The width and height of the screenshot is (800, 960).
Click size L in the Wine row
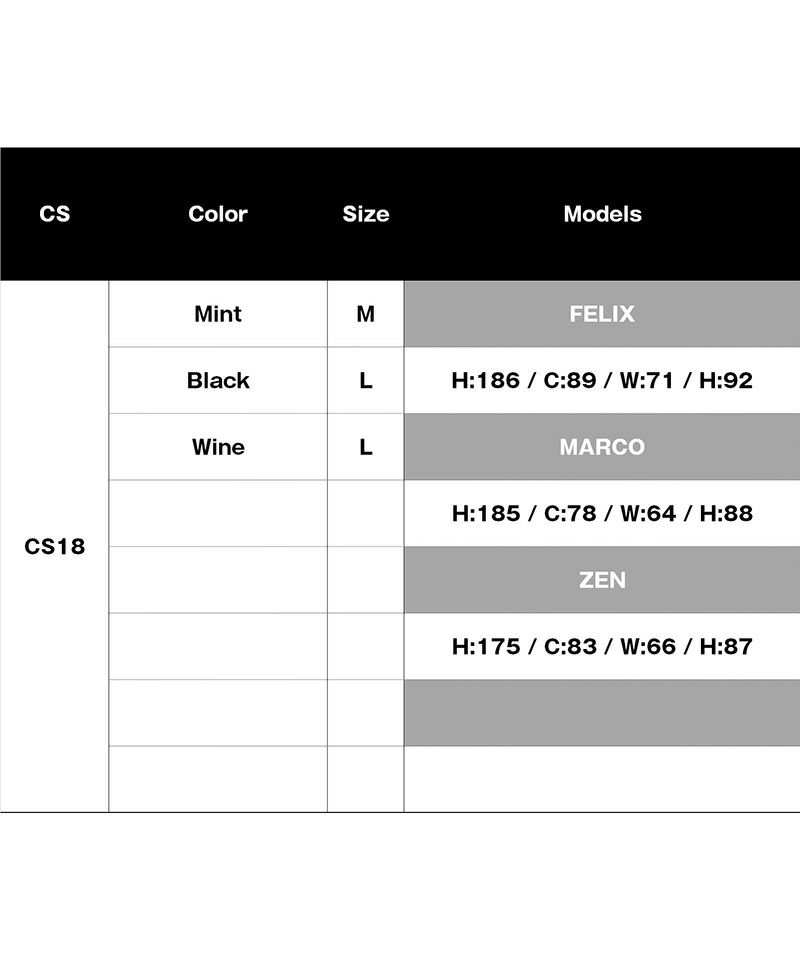tap(365, 447)
